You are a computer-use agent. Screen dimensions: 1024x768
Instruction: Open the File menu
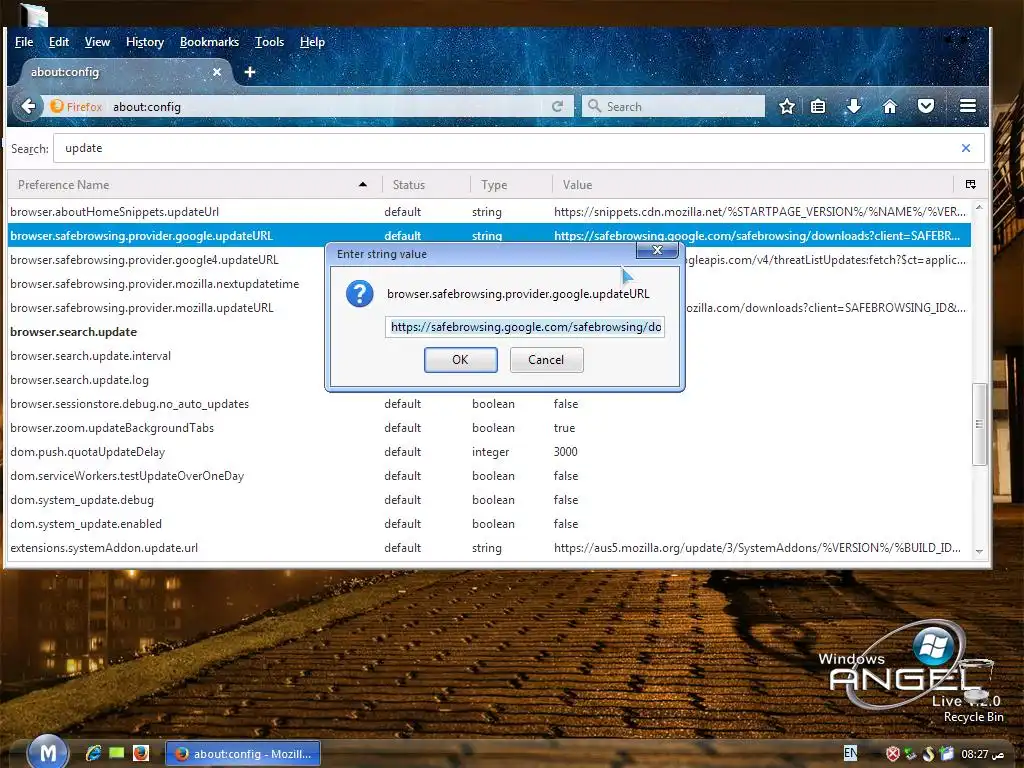point(24,42)
